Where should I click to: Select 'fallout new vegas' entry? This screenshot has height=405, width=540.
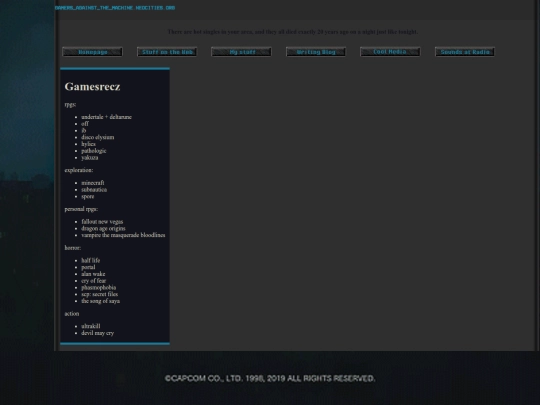102,222
